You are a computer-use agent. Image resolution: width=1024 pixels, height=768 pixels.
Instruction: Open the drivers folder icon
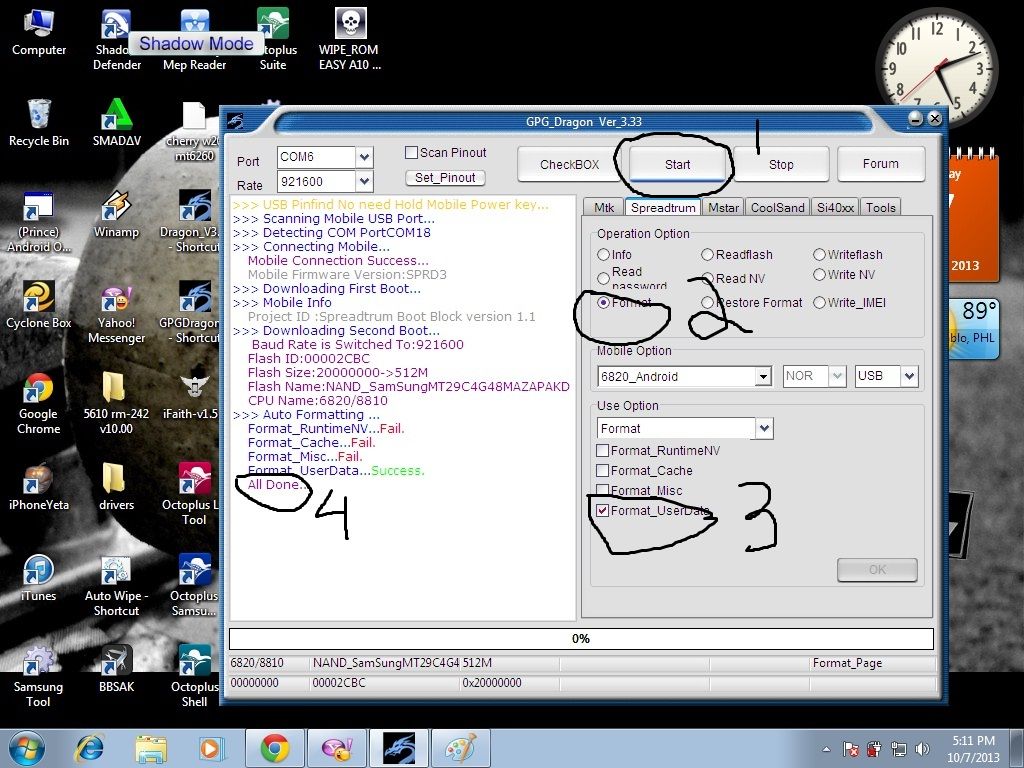[116, 487]
